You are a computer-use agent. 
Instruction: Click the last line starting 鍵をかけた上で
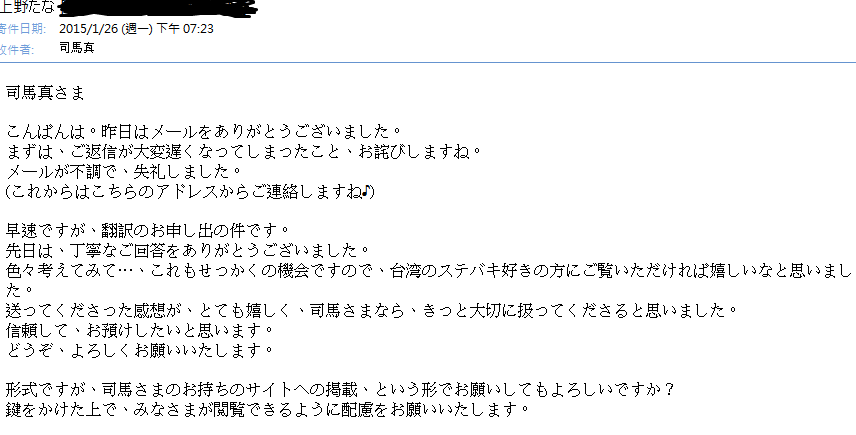tap(268, 409)
